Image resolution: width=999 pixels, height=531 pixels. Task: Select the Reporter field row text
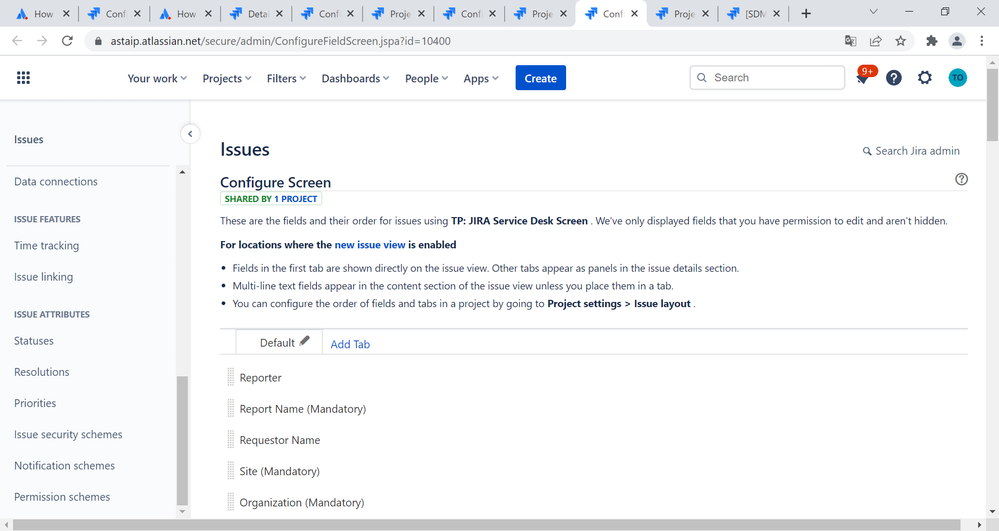tap(261, 378)
